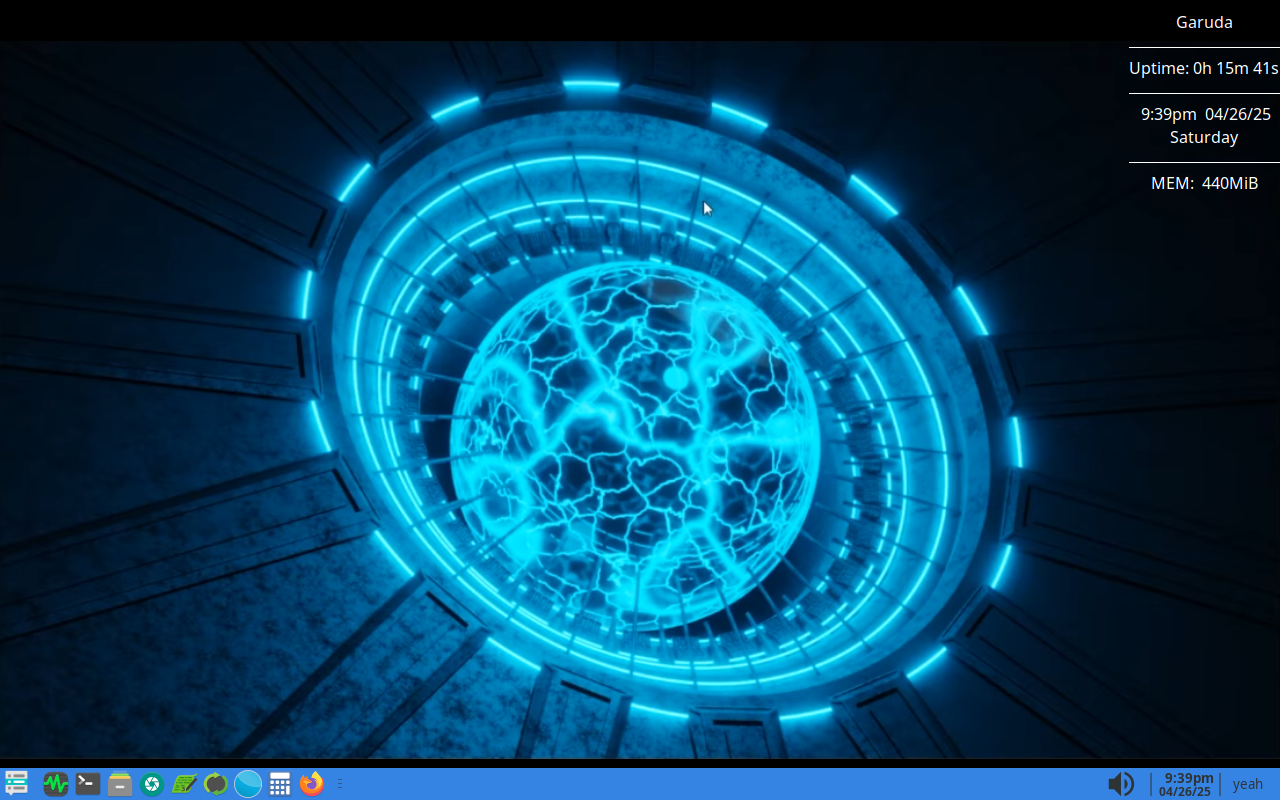The width and height of the screenshot is (1280, 800).
Task: Open the blue sphere launcher icon
Action: [248, 784]
